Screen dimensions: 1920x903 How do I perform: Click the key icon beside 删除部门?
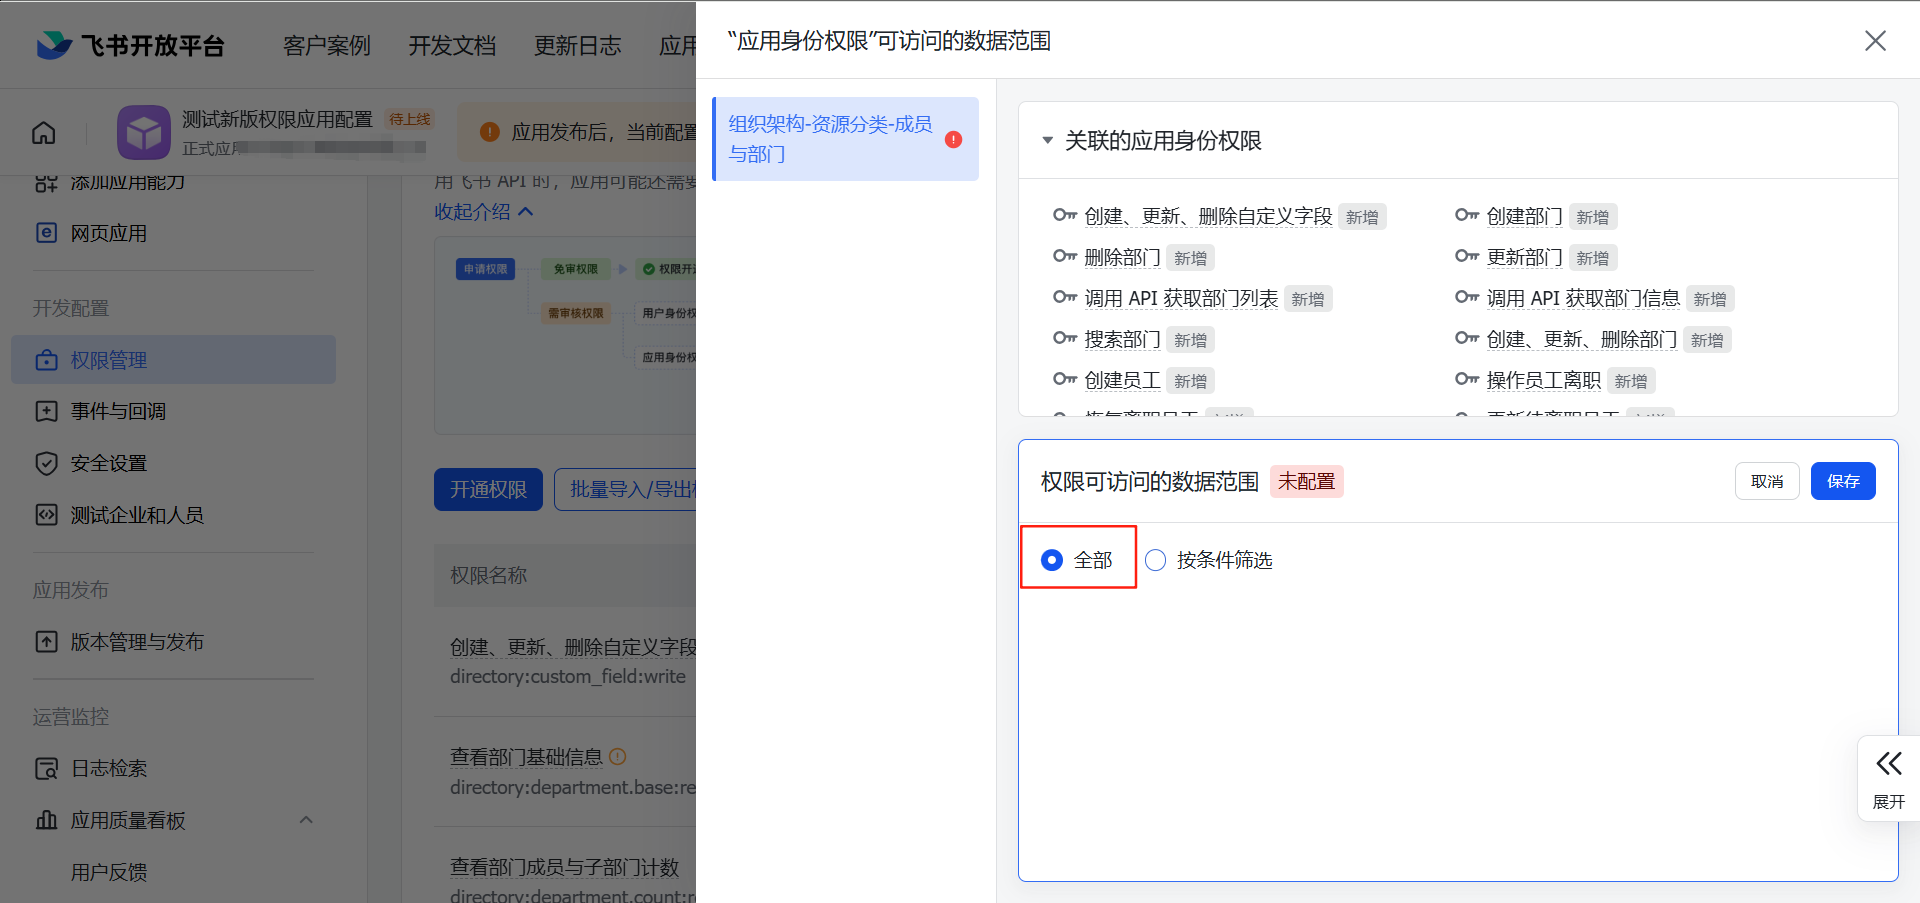click(x=1065, y=256)
